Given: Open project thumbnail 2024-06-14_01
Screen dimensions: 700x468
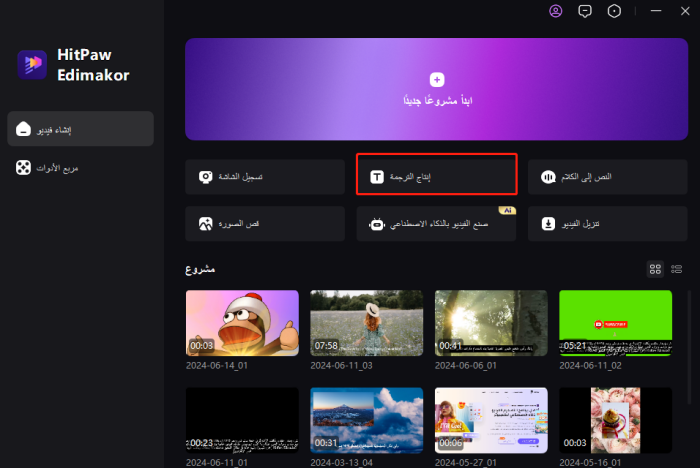Looking at the screenshot, I should click(242, 323).
